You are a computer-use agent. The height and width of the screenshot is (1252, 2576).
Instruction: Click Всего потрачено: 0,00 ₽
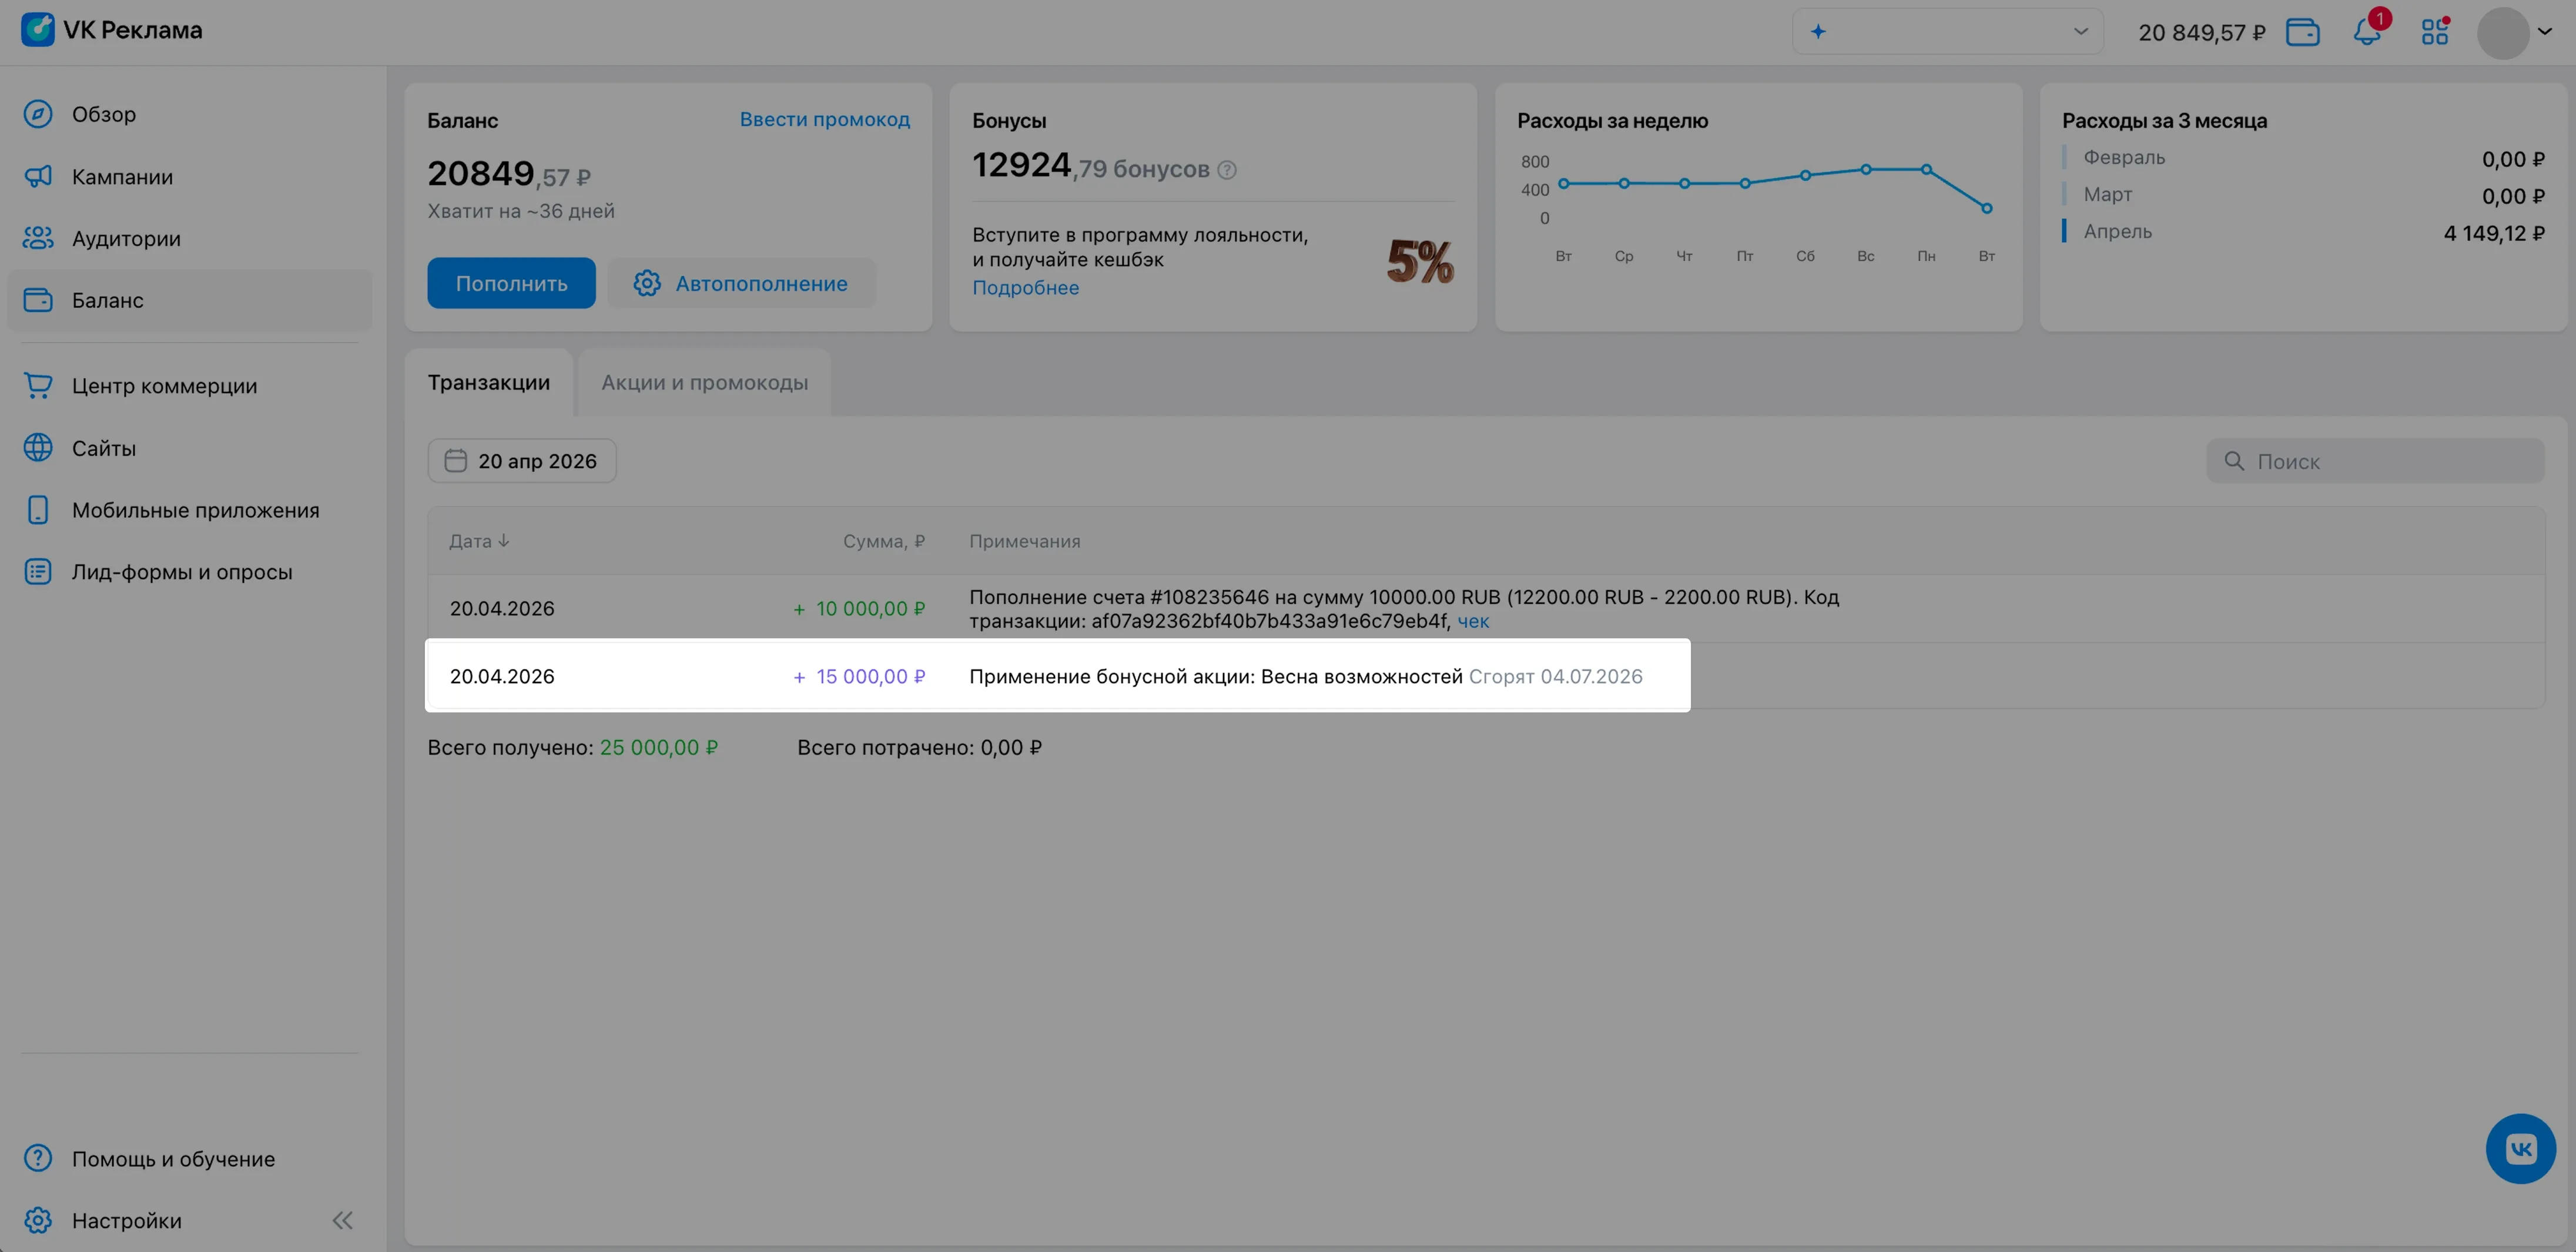(x=919, y=747)
